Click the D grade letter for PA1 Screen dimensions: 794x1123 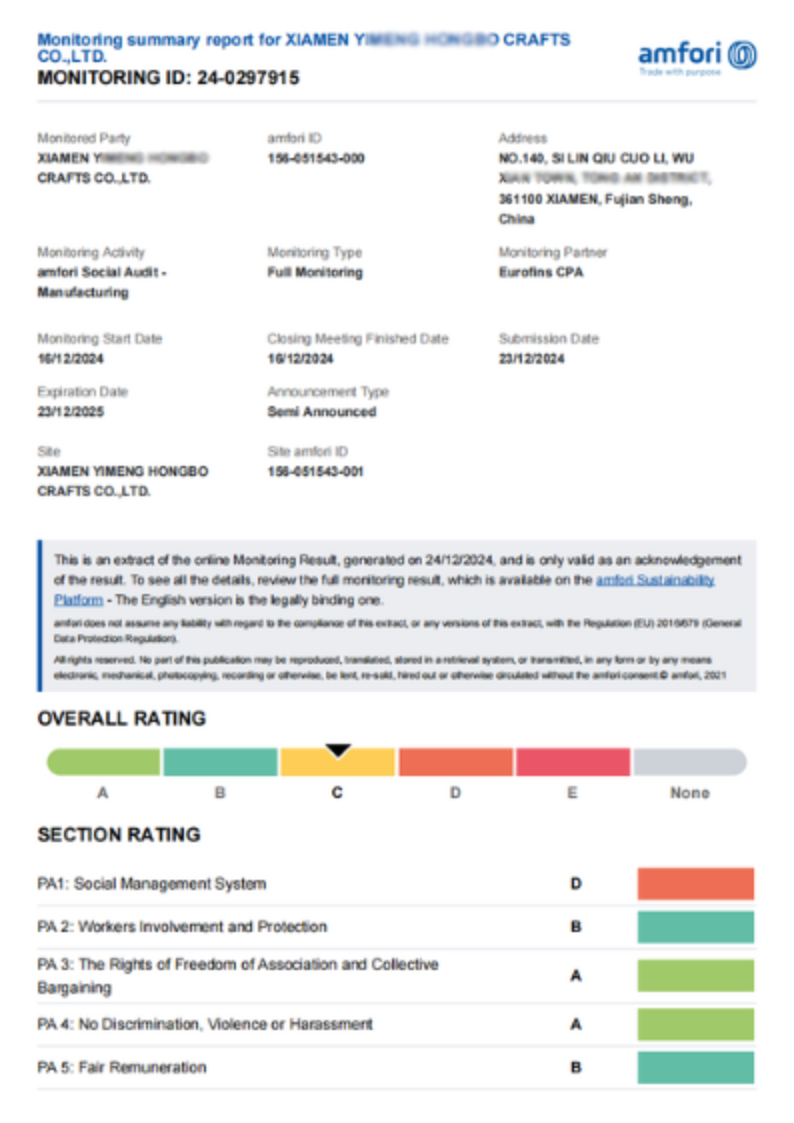coord(576,884)
